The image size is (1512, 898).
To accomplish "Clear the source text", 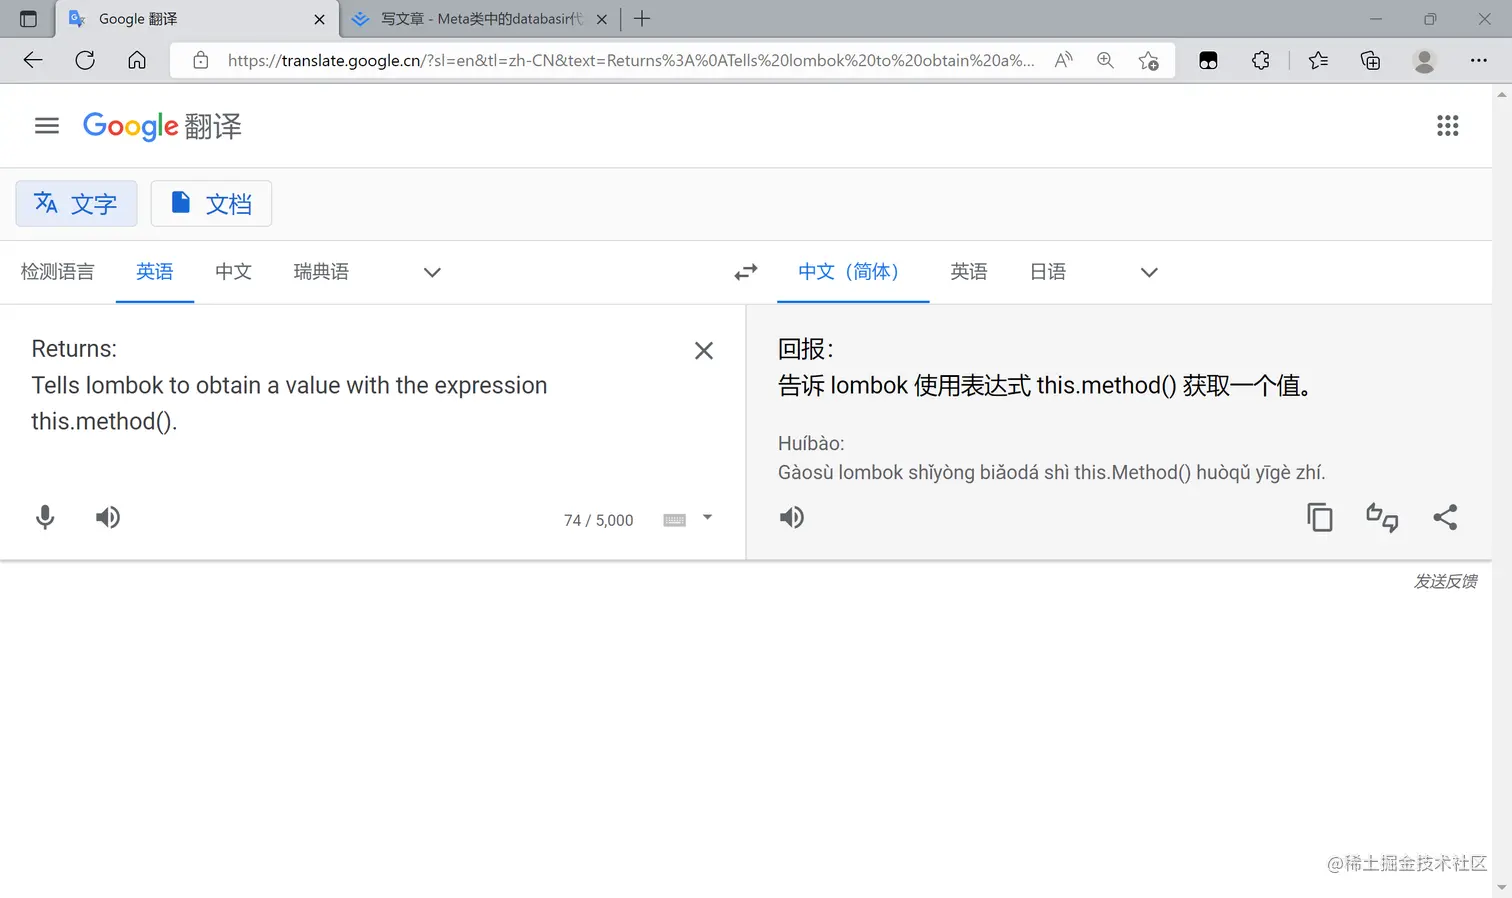I will pos(704,350).
